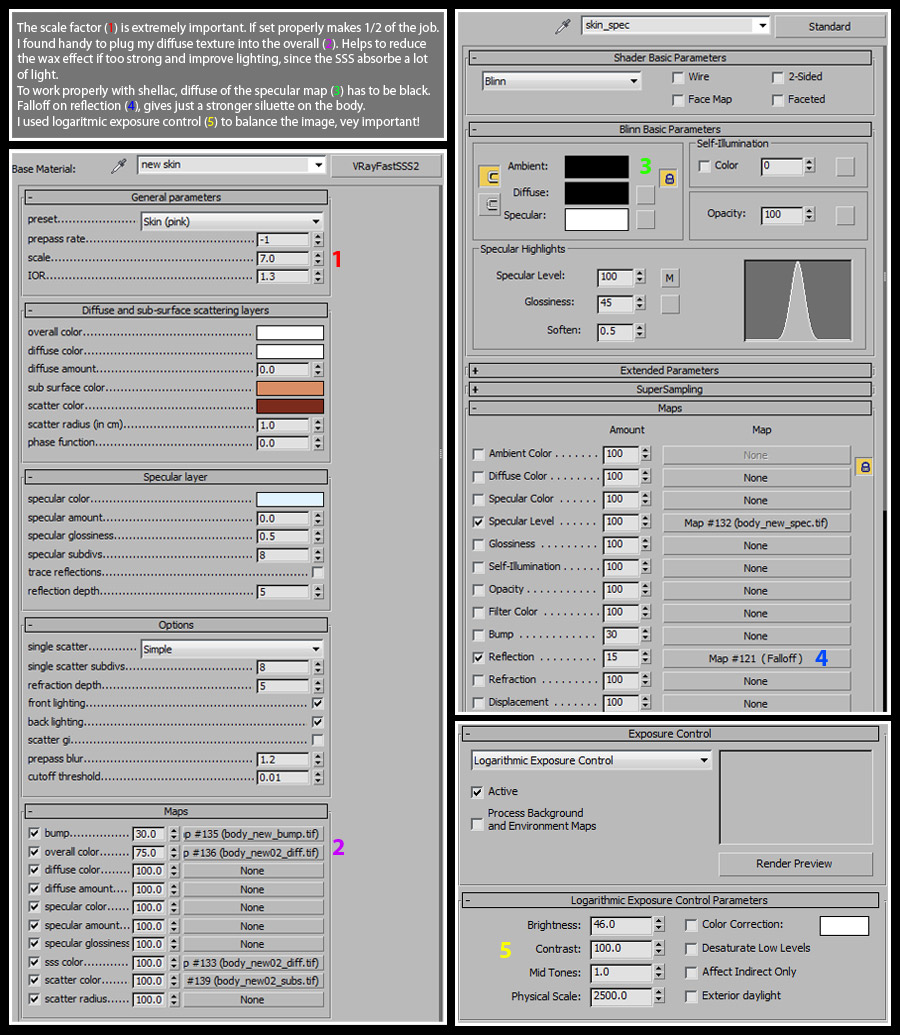Screen dimensions: 900x1035
Task: Collapse the General parameters rollout
Action: pos(176,197)
